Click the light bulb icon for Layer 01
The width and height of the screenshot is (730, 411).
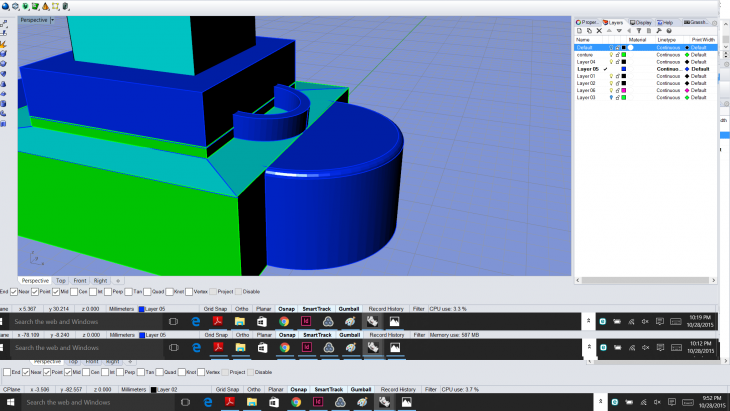[611, 76]
